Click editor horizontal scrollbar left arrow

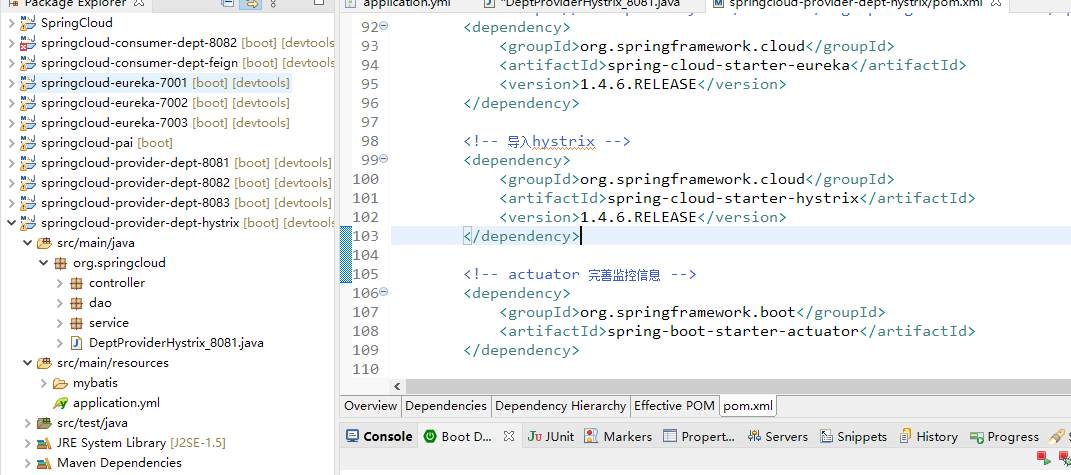tap(397, 387)
